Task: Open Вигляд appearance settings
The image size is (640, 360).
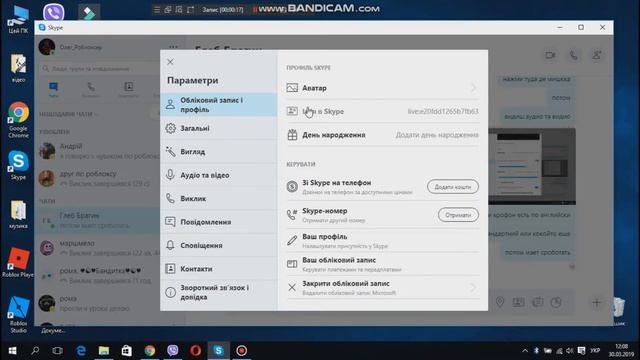Action: coord(219,151)
